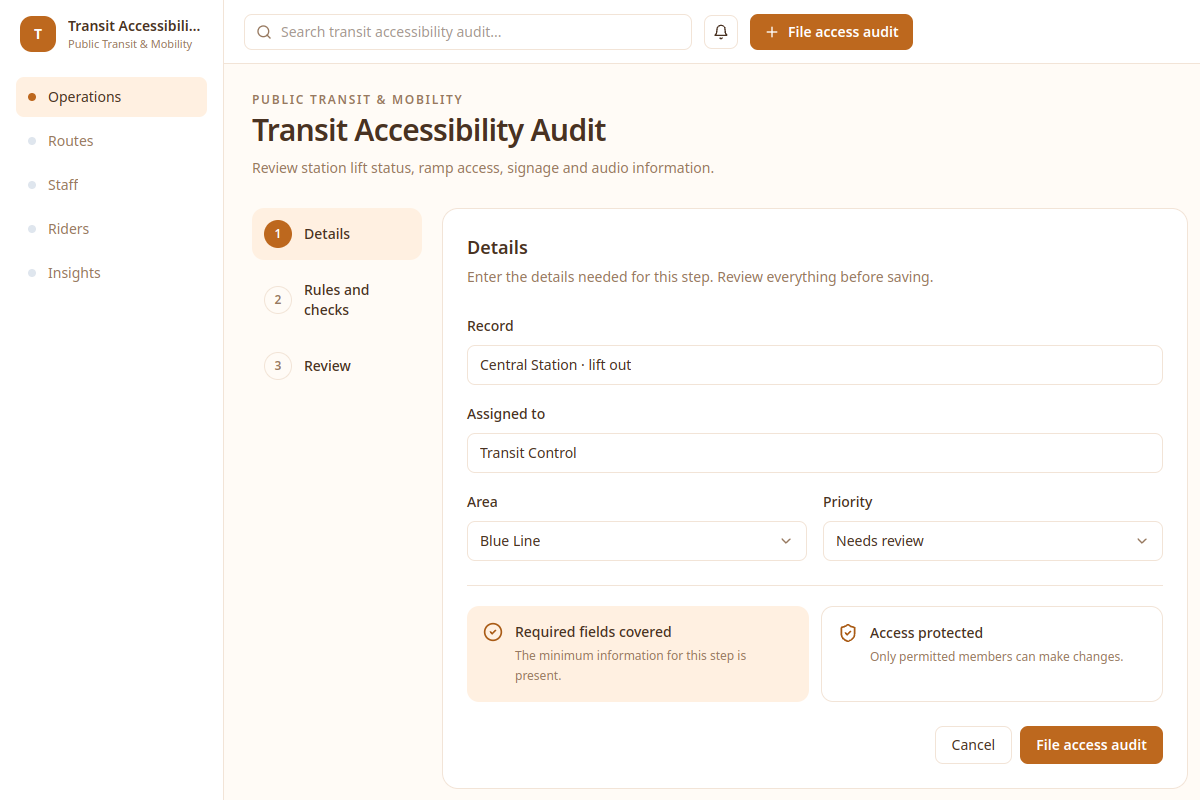Focus the search transit accessibility audit field

468,32
